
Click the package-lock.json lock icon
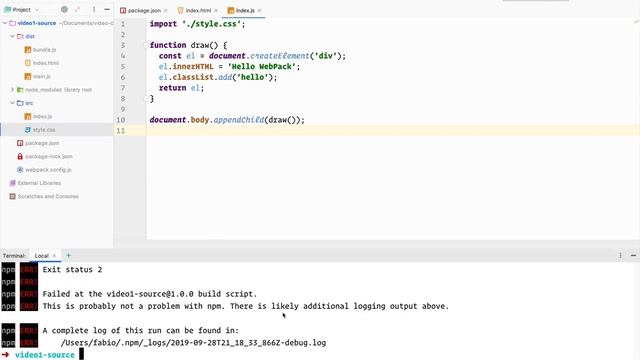(20, 156)
